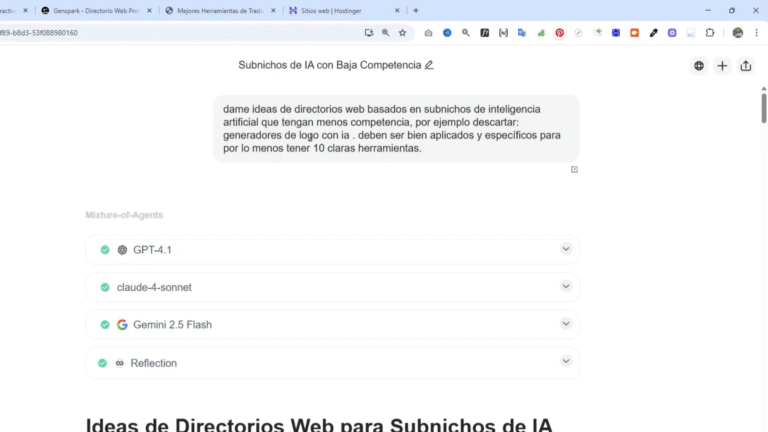Viewport: 768px width, 432px height.
Task: Open the Pinterest extension
Action: click(559, 33)
